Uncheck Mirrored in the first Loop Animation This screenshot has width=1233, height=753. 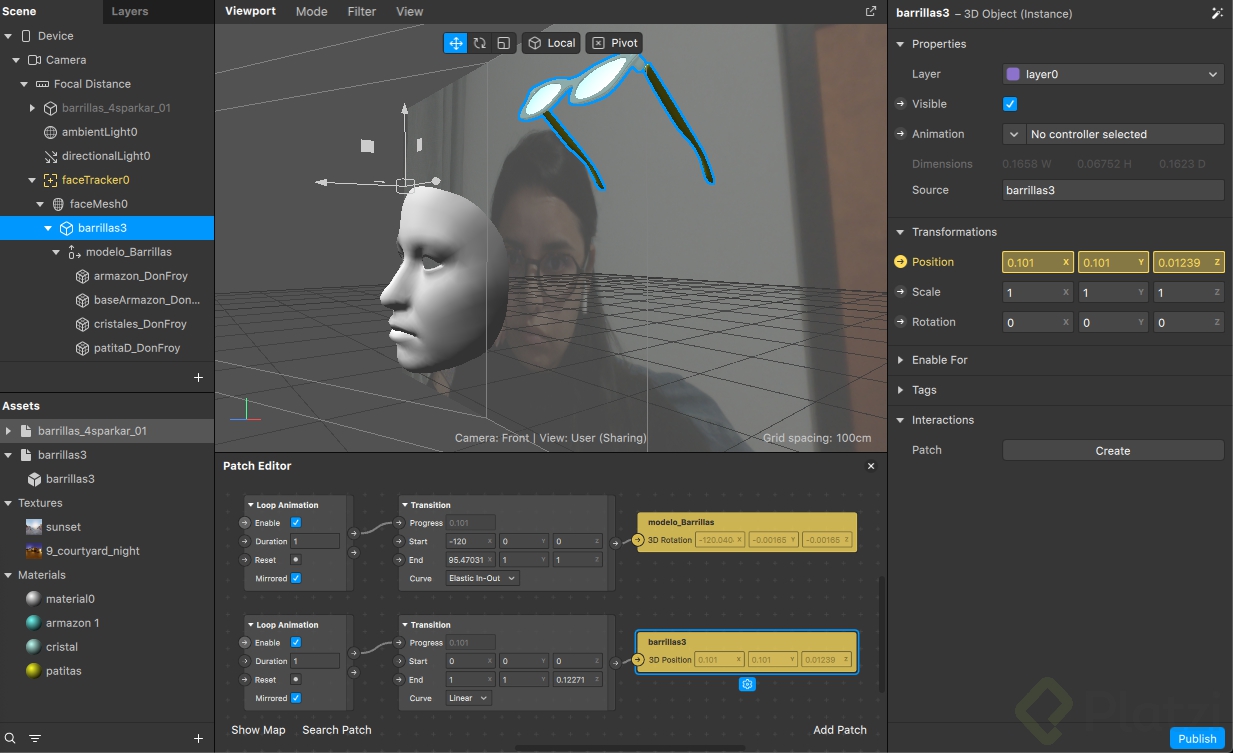pos(296,578)
